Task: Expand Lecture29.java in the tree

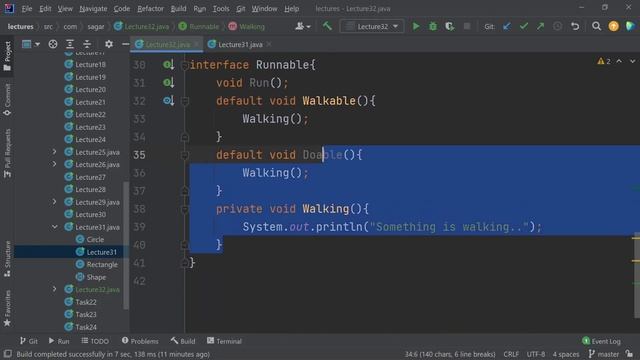Action: (x=54, y=202)
